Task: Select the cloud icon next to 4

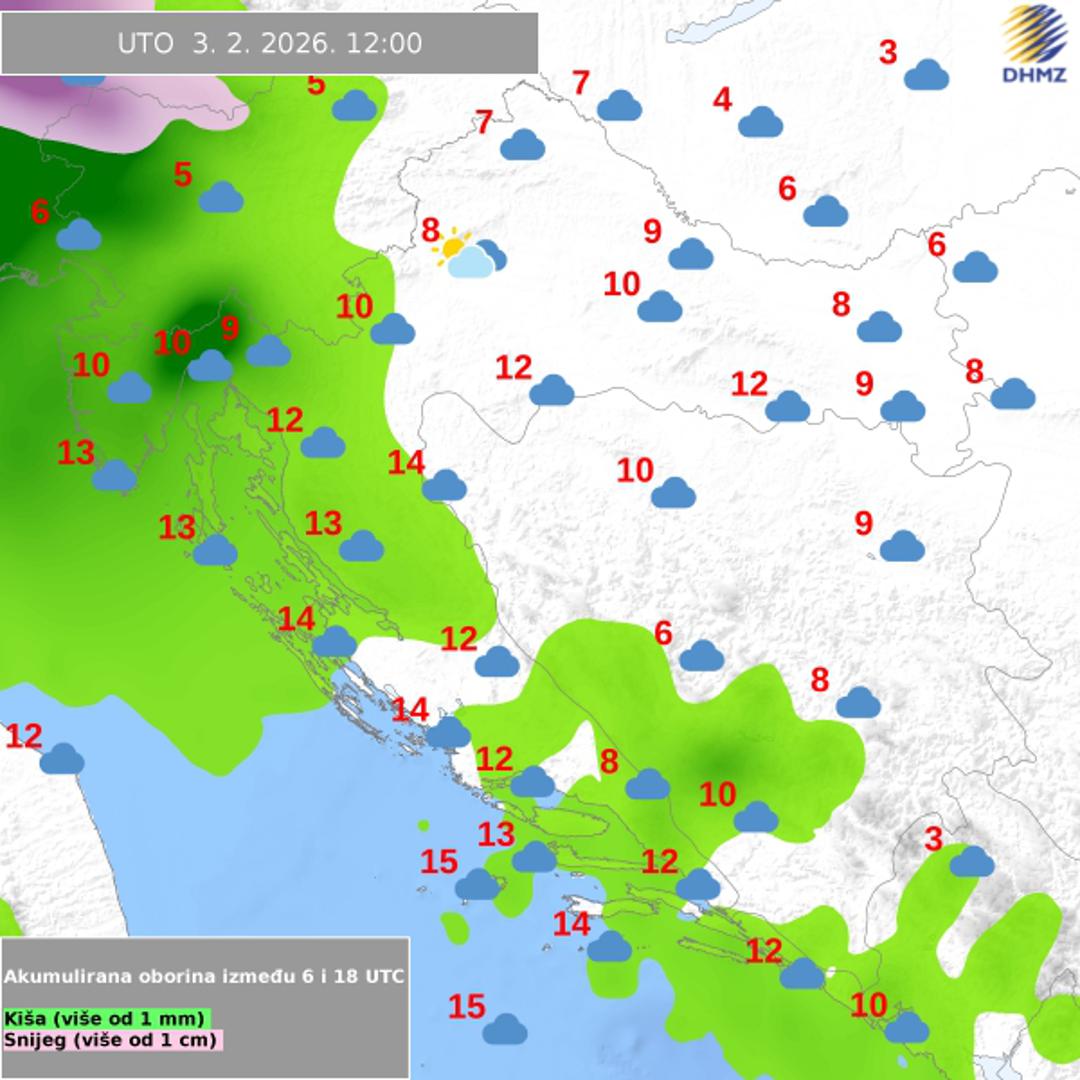Action: [760, 122]
